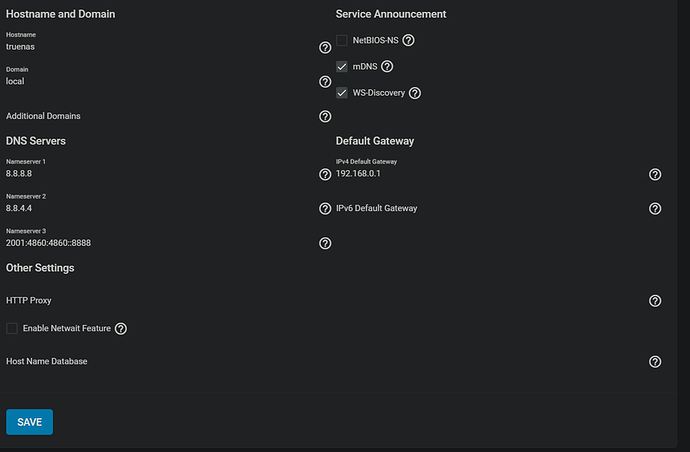The image size is (690, 452).
Task: Click the help icon beside NetBIOS-NS
Action: 408,40
